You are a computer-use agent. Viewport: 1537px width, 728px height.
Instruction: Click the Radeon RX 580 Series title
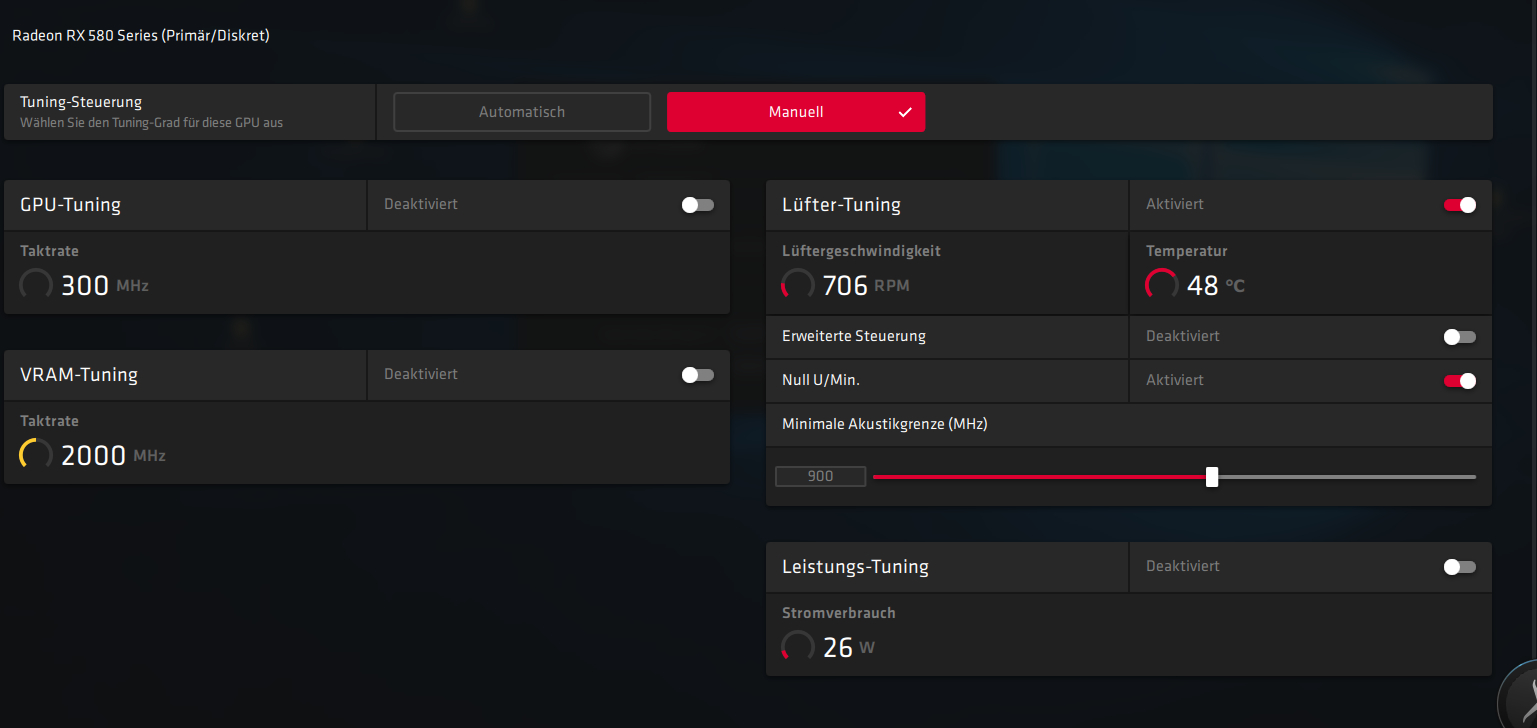[141, 36]
